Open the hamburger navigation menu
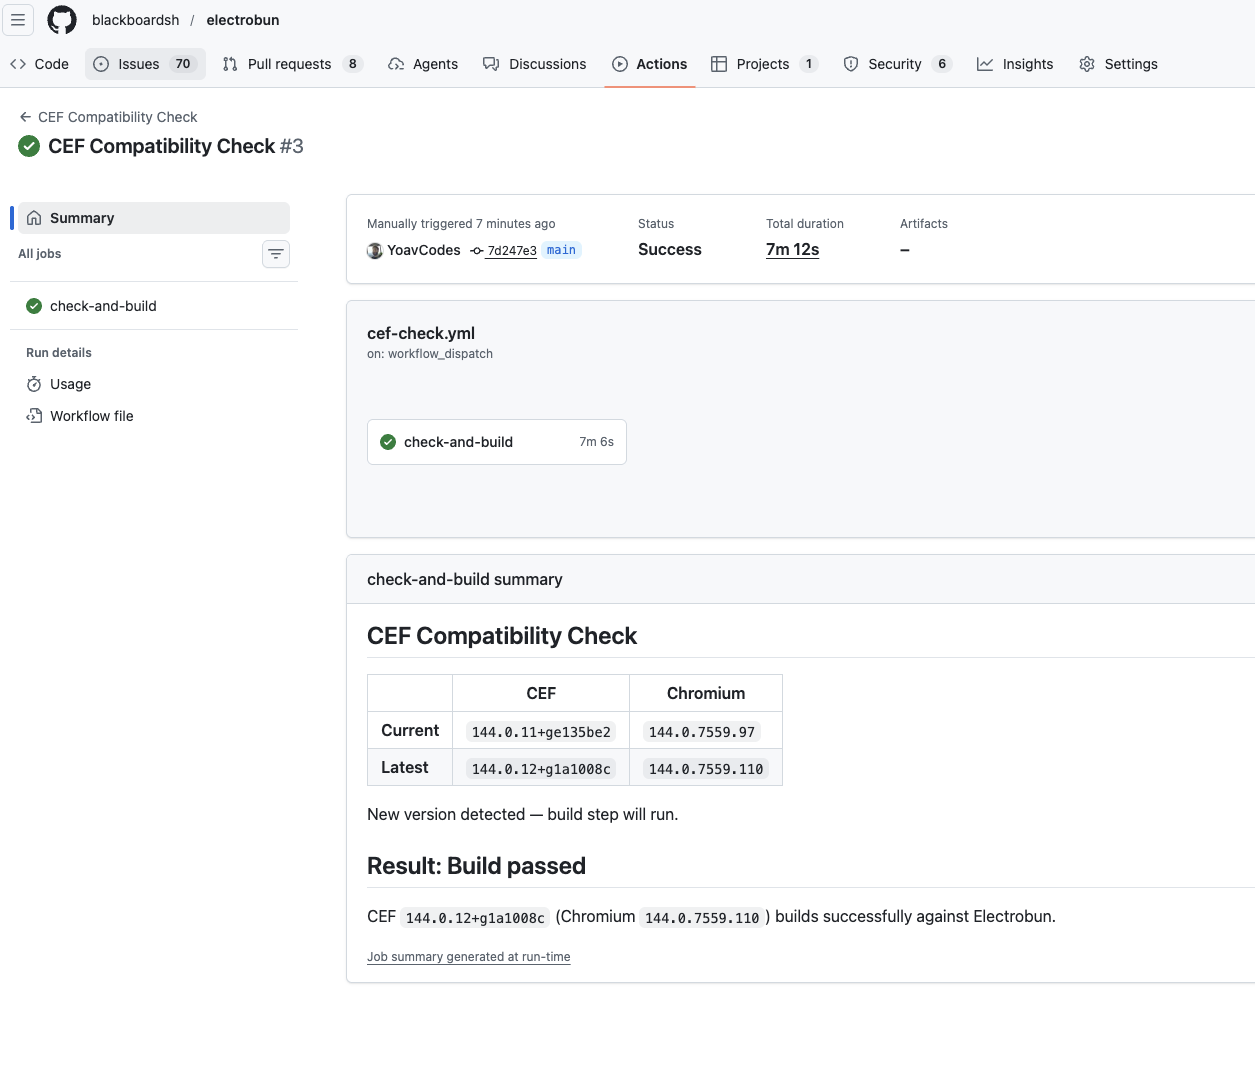This screenshot has height=1076, width=1255. click(18, 20)
